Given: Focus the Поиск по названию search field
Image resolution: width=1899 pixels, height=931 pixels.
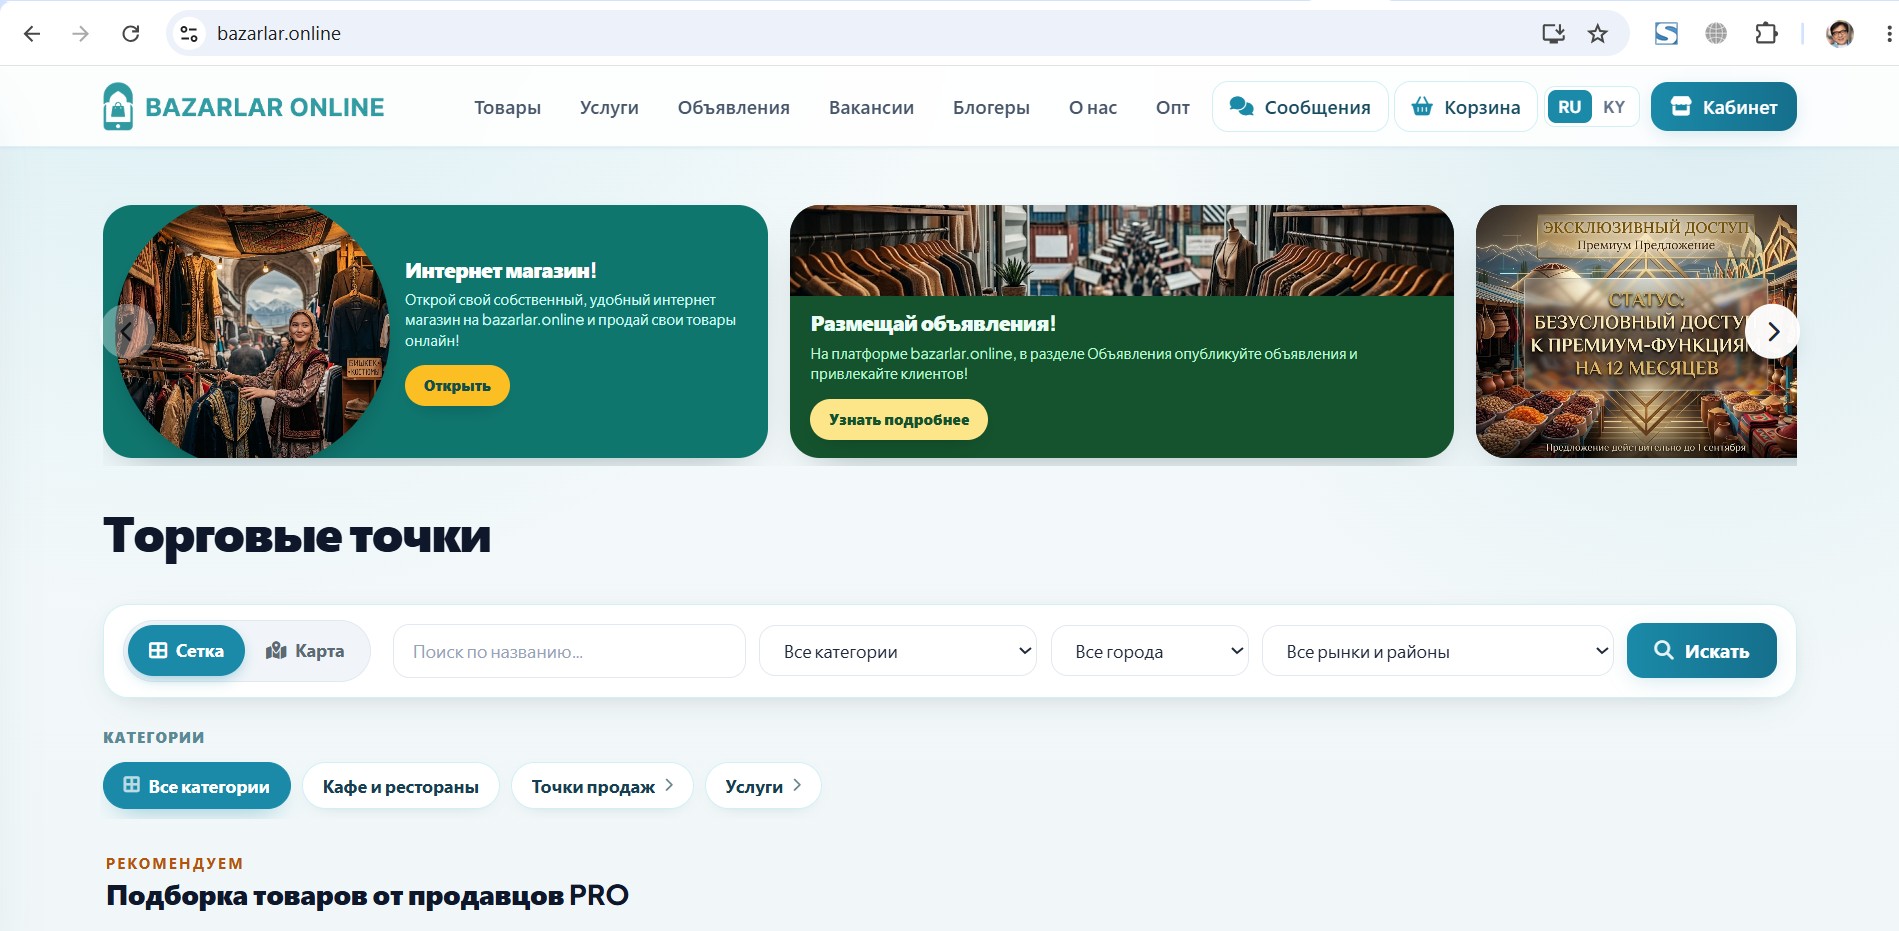Looking at the screenshot, I should (x=569, y=651).
